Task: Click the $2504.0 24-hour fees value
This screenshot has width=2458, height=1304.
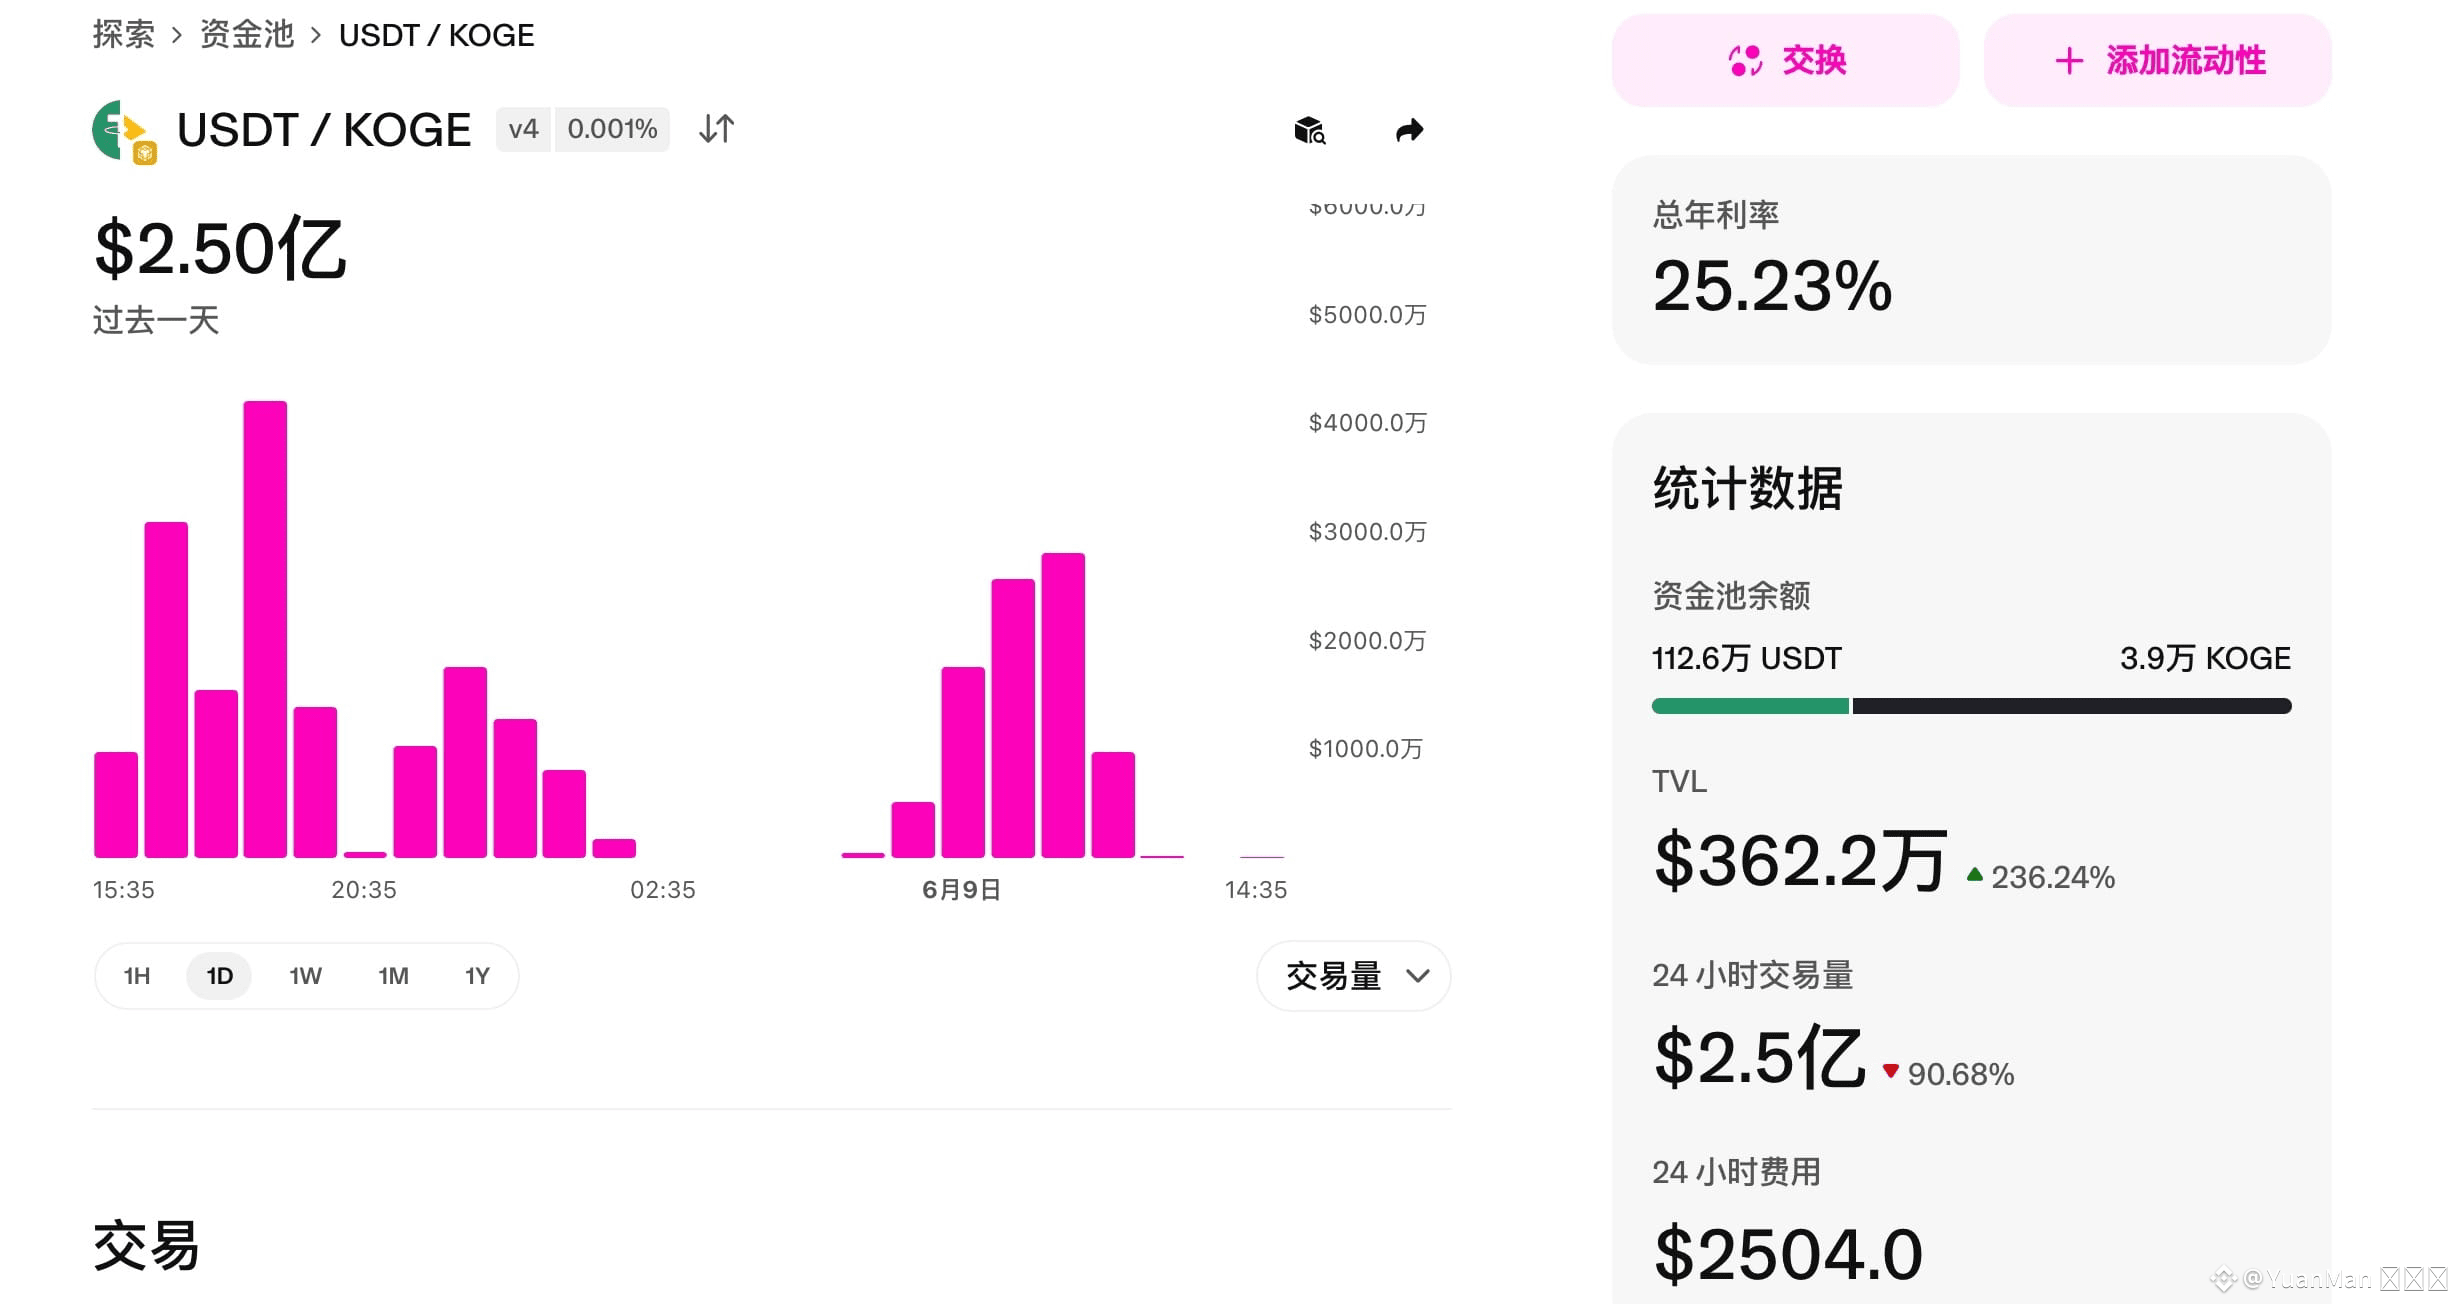Action: 1788,1254
